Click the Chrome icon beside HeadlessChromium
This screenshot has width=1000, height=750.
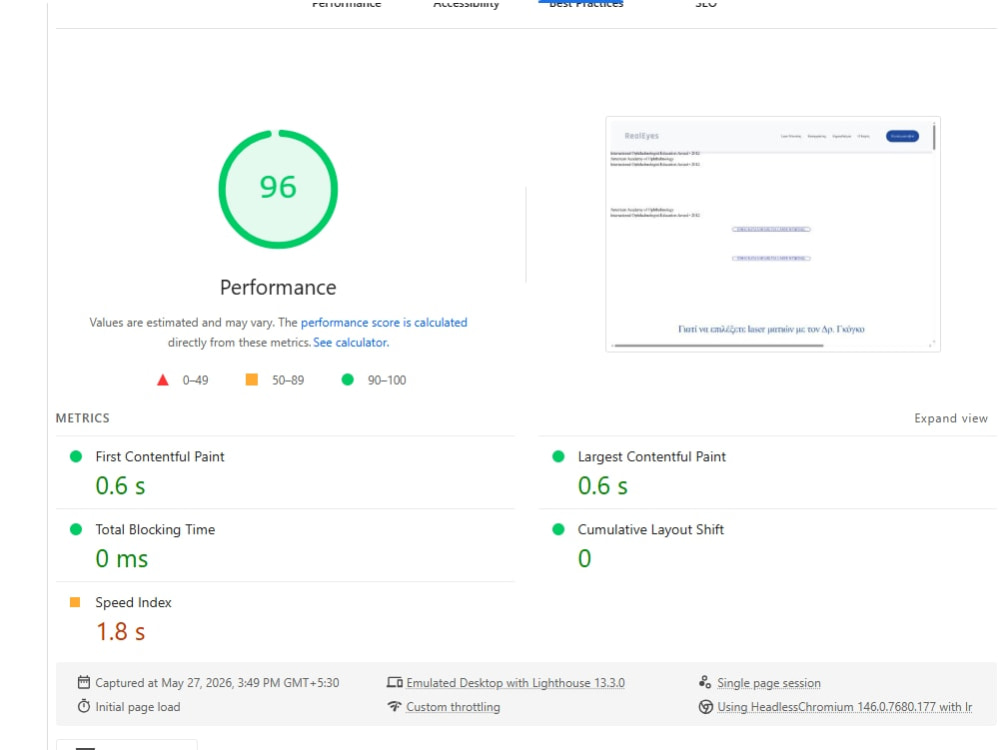[705, 707]
